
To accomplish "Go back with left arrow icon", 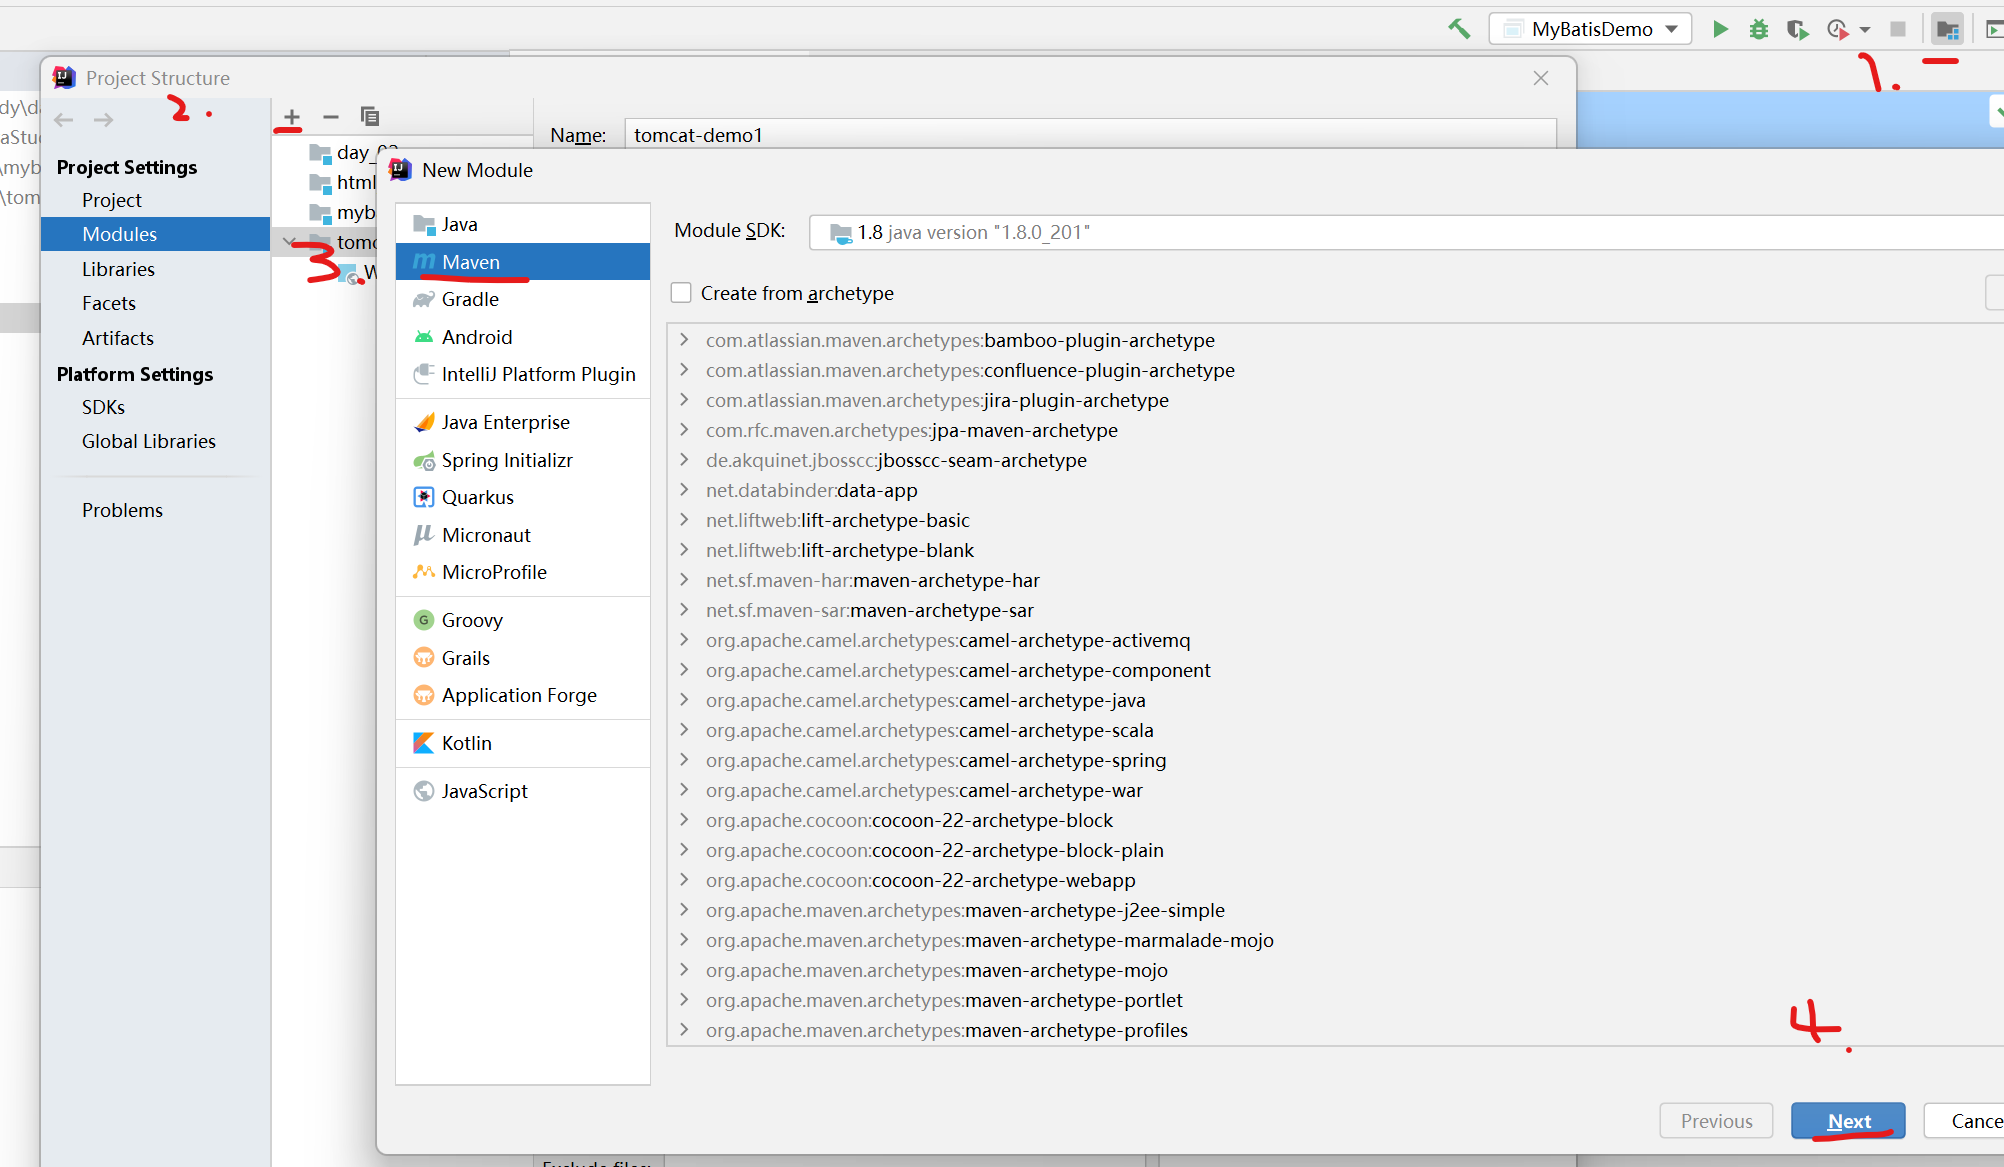I will pos(64,120).
